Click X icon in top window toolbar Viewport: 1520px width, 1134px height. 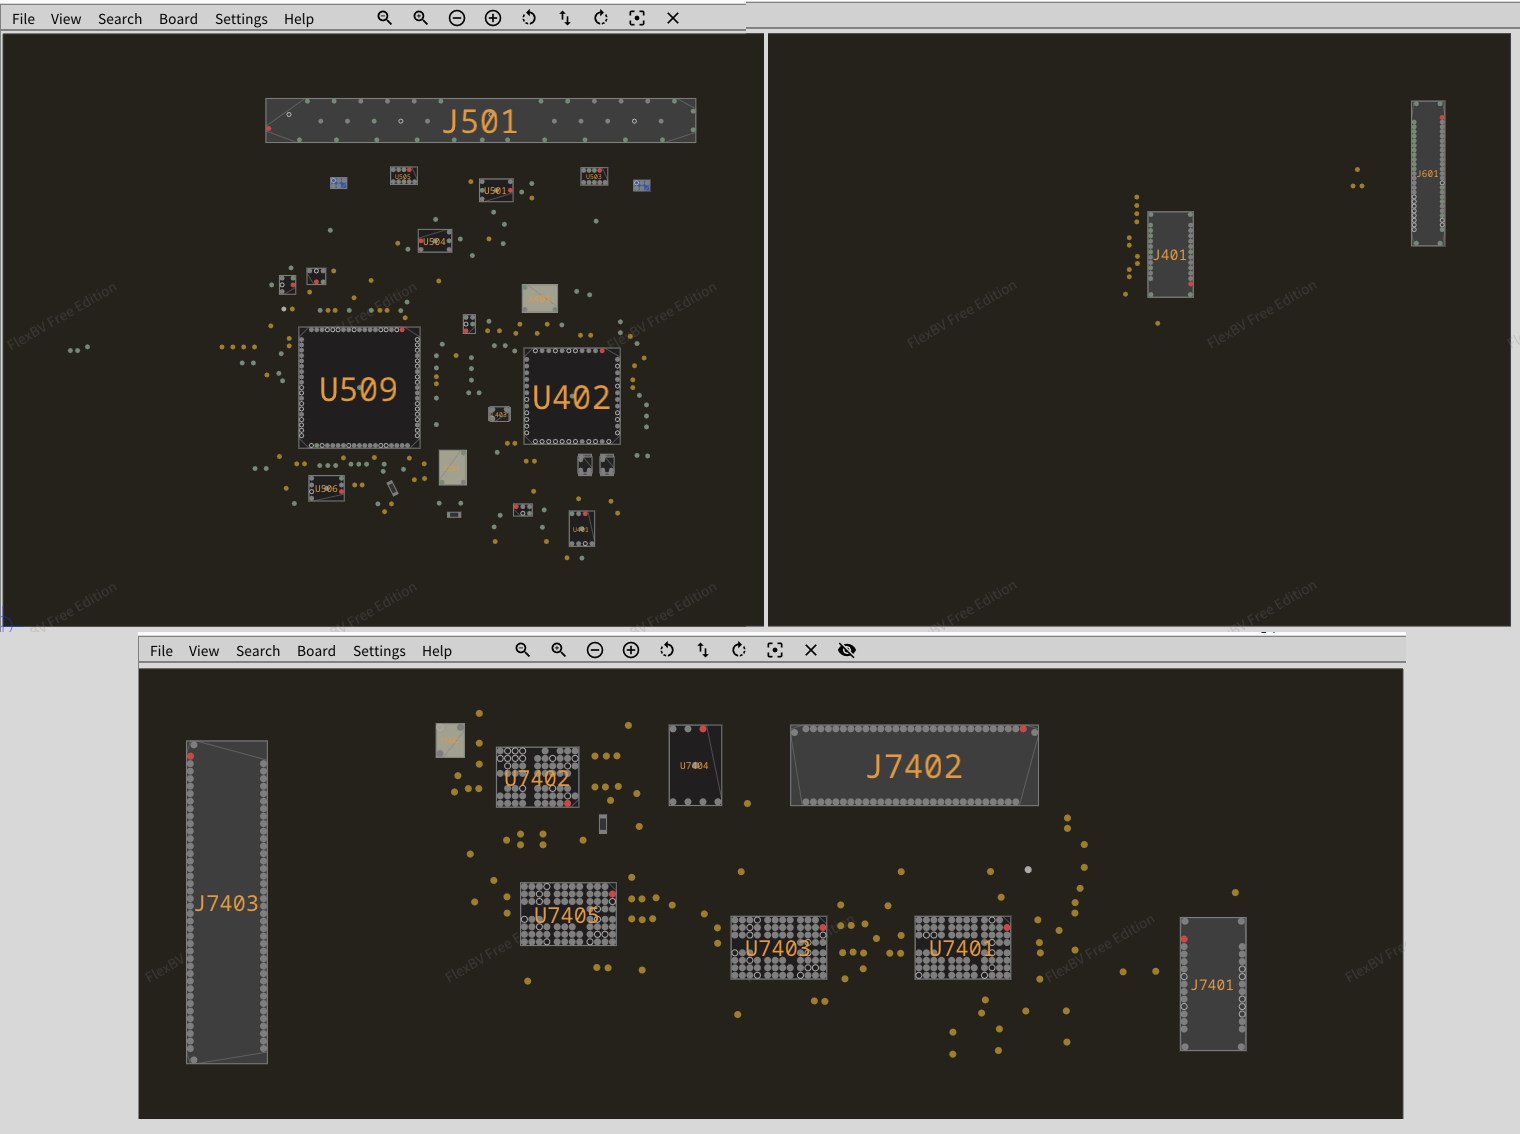pyautogui.click(x=673, y=18)
